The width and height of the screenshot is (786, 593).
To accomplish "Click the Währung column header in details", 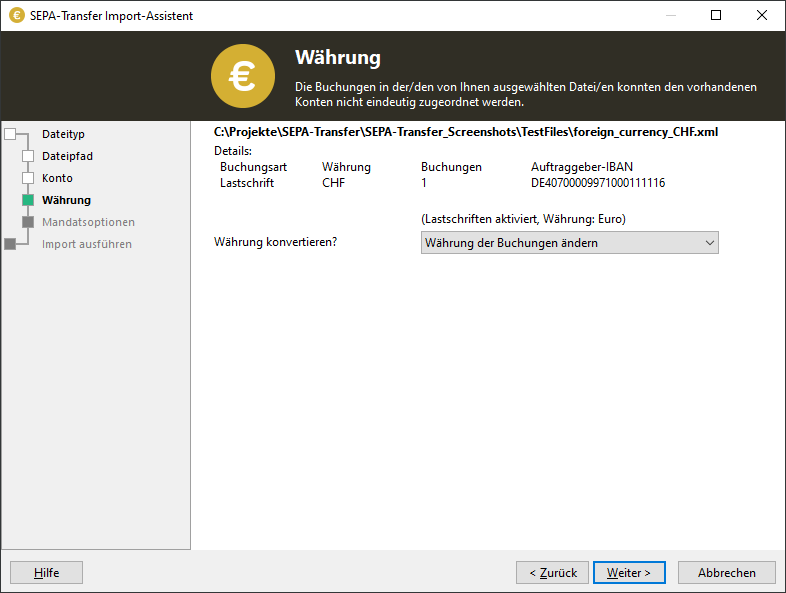I will click(x=346, y=167).
